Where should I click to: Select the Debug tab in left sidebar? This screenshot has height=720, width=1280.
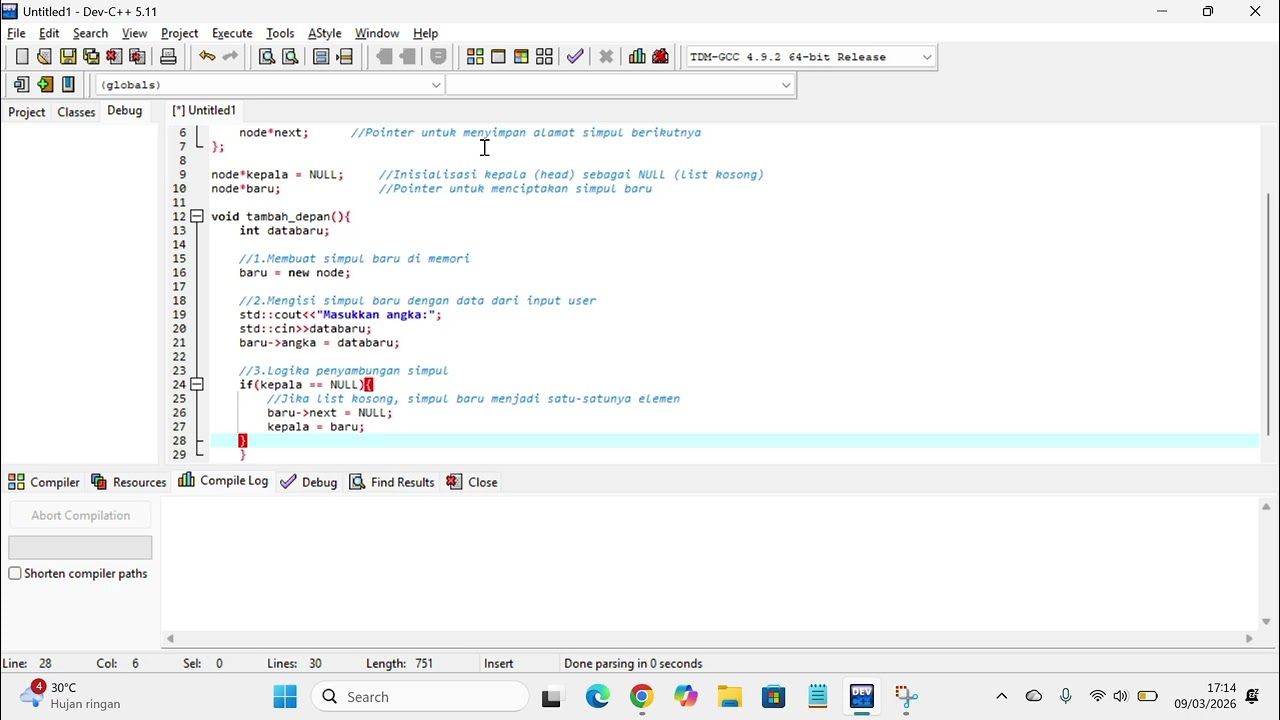point(125,111)
